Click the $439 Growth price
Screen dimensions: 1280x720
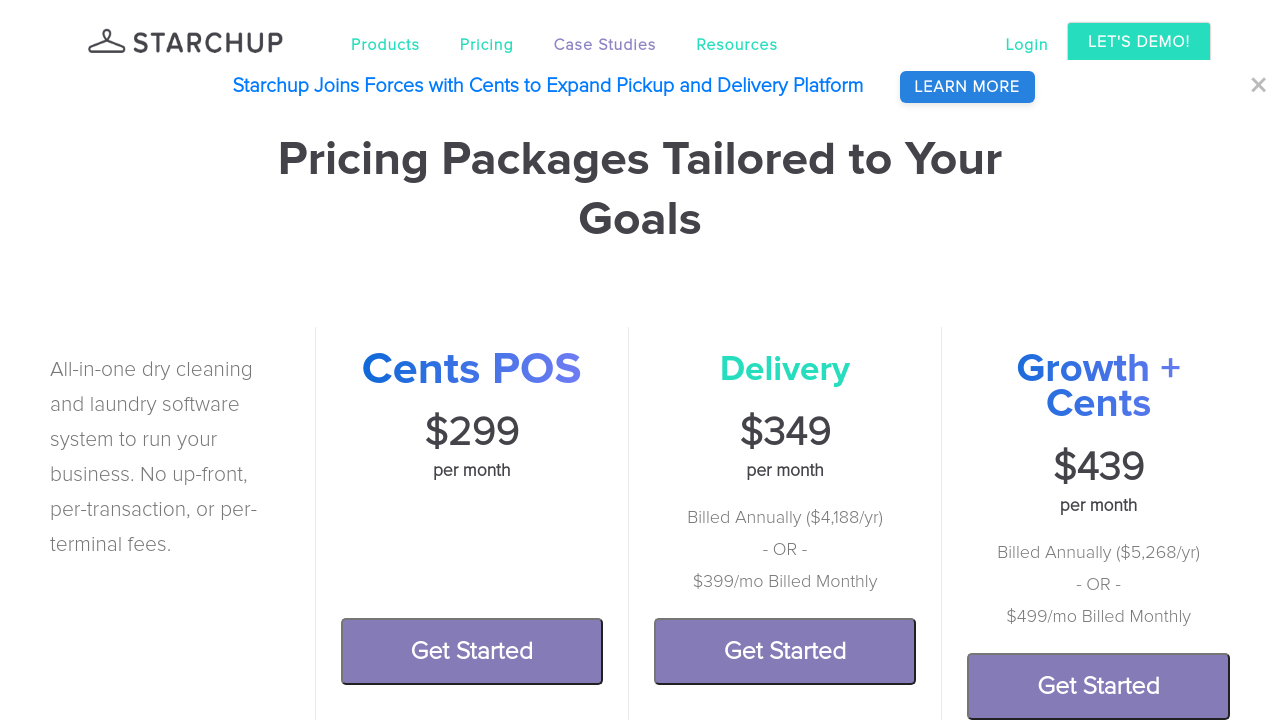[1098, 467]
